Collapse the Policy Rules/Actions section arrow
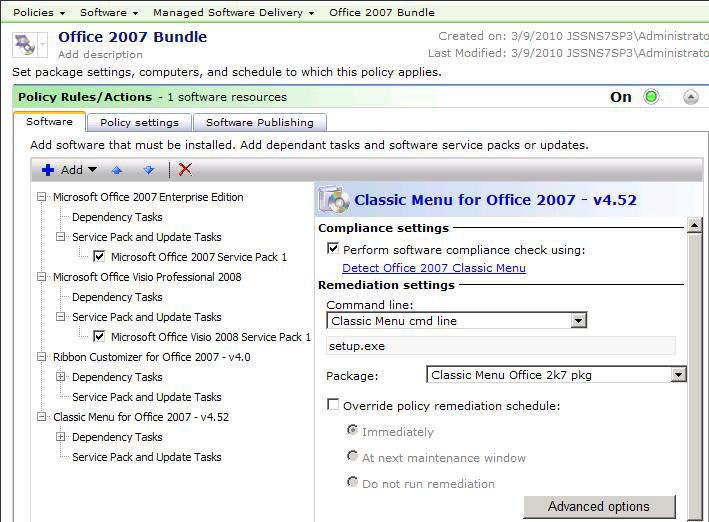The height and width of the screenshot is (522, 709). coord(690,97)
